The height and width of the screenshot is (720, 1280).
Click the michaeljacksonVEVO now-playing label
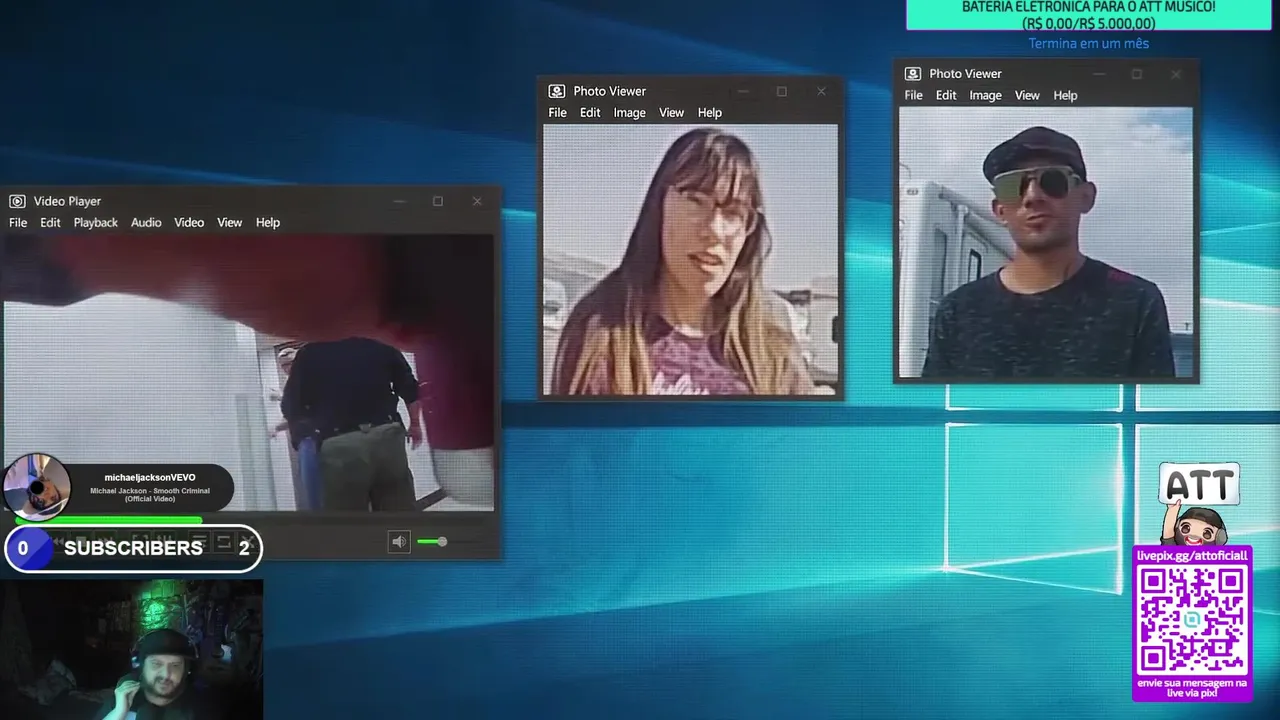150,478
